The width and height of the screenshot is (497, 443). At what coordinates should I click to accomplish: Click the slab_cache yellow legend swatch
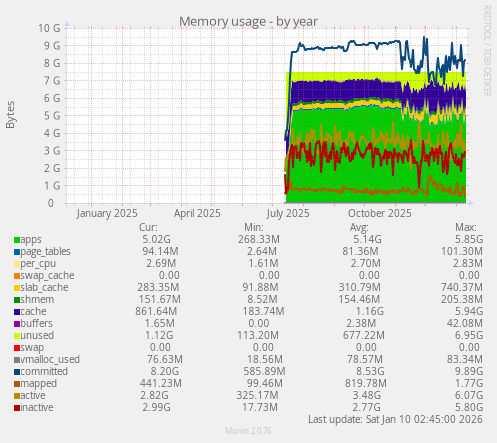[17, 288]
